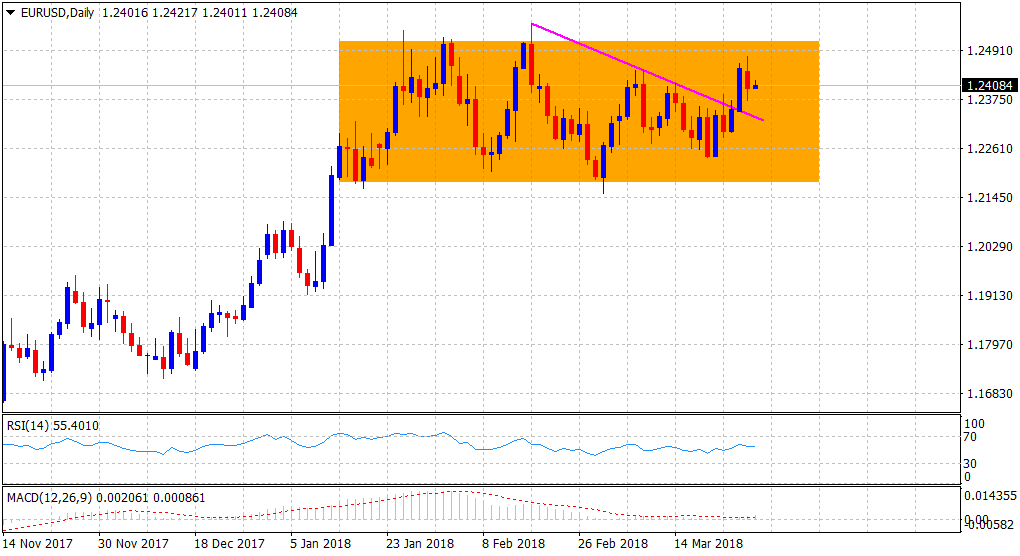Click the 14 Mar 2018 date label

point(708,544)
